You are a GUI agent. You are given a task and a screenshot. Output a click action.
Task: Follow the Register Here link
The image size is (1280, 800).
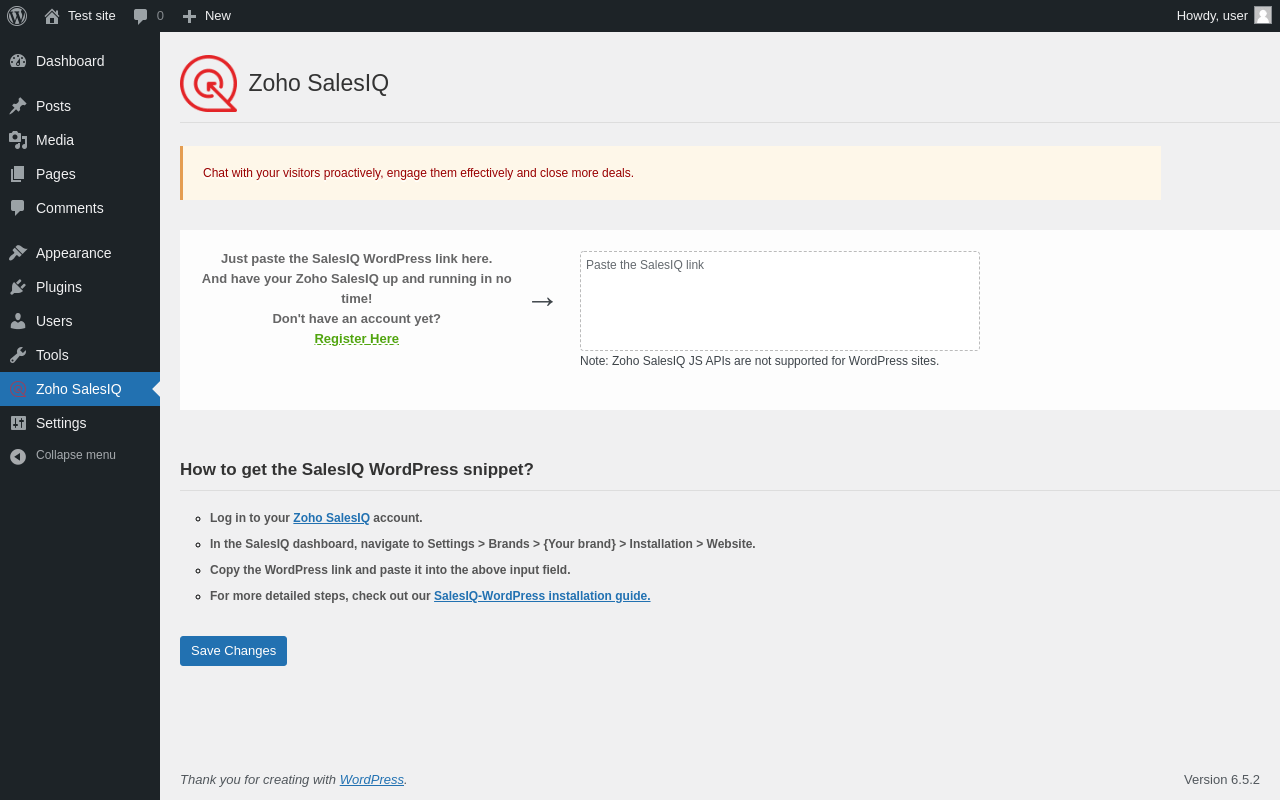357,339
